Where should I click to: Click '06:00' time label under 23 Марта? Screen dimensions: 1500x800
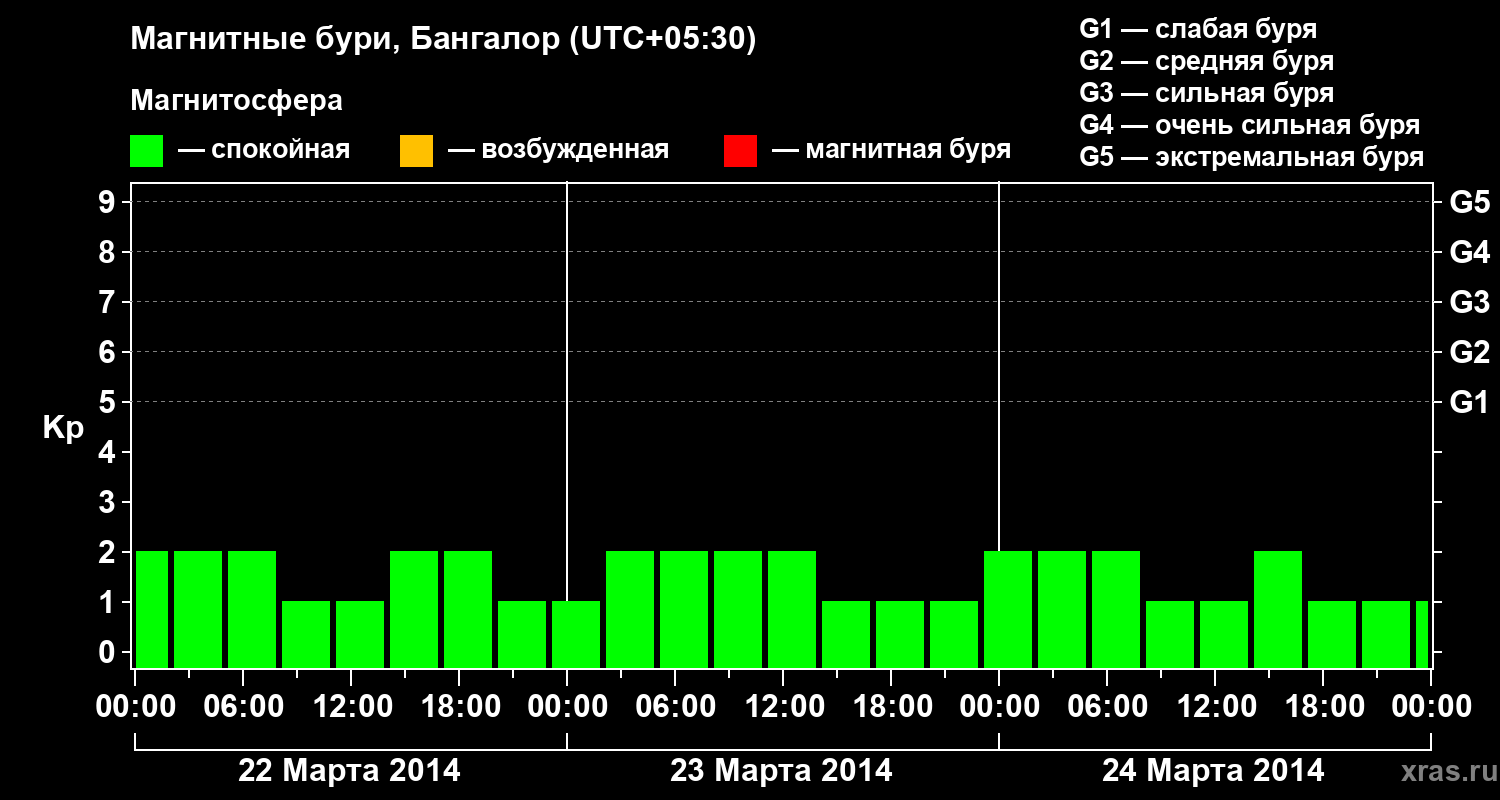(675, 707)
